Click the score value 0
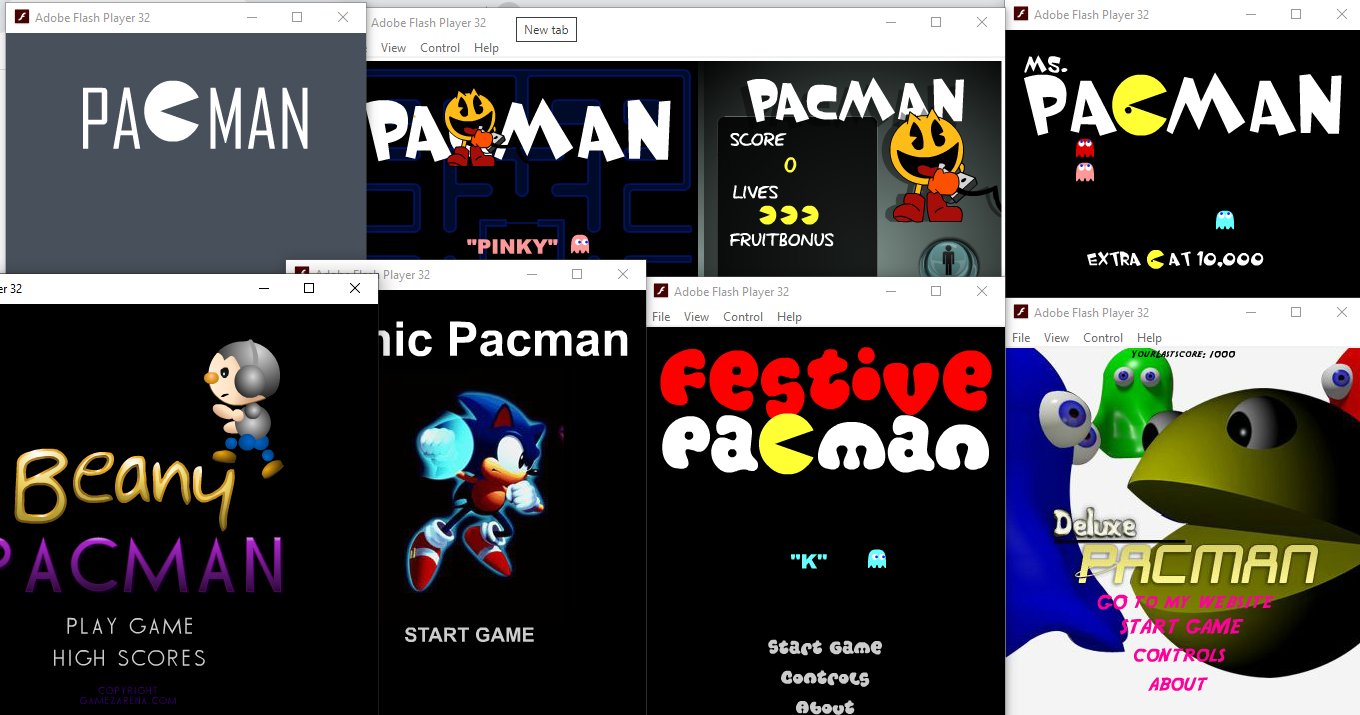This screenshot has height=715, width=1360. (x=790, y=165)
